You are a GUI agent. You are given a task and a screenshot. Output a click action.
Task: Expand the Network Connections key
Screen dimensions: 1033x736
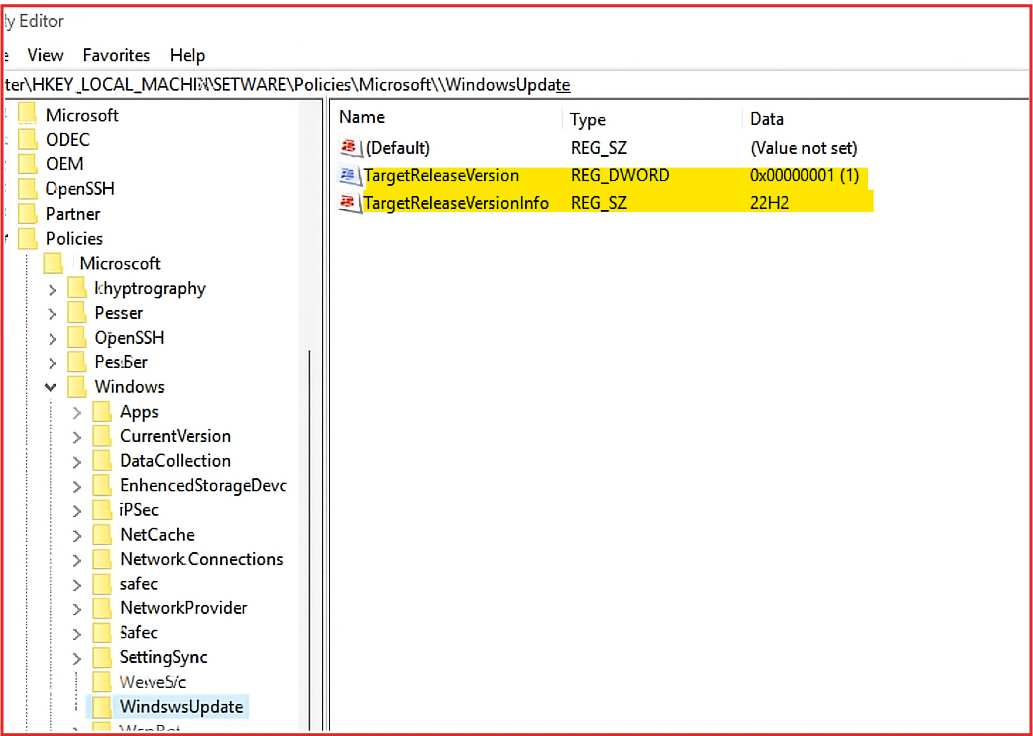point(77,561)
